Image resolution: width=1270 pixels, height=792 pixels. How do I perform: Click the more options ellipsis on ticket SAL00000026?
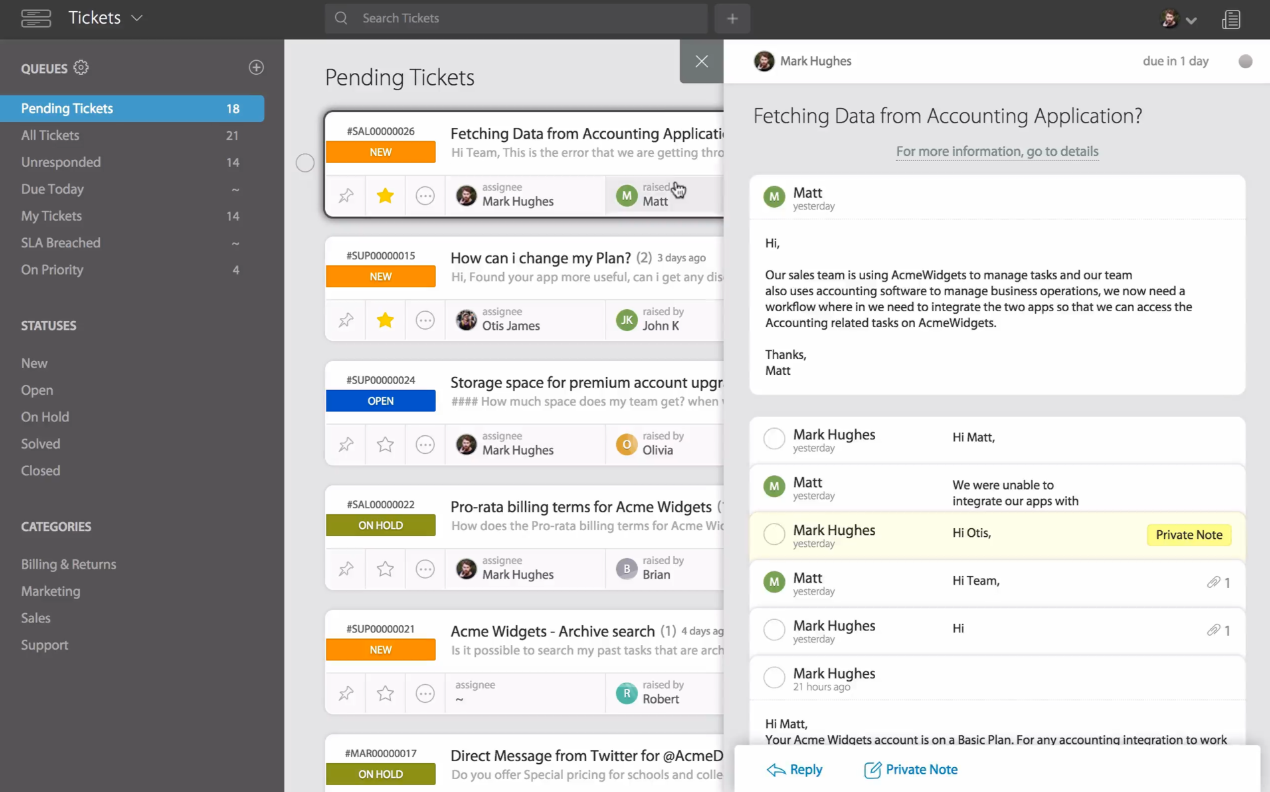click(425, 195)
